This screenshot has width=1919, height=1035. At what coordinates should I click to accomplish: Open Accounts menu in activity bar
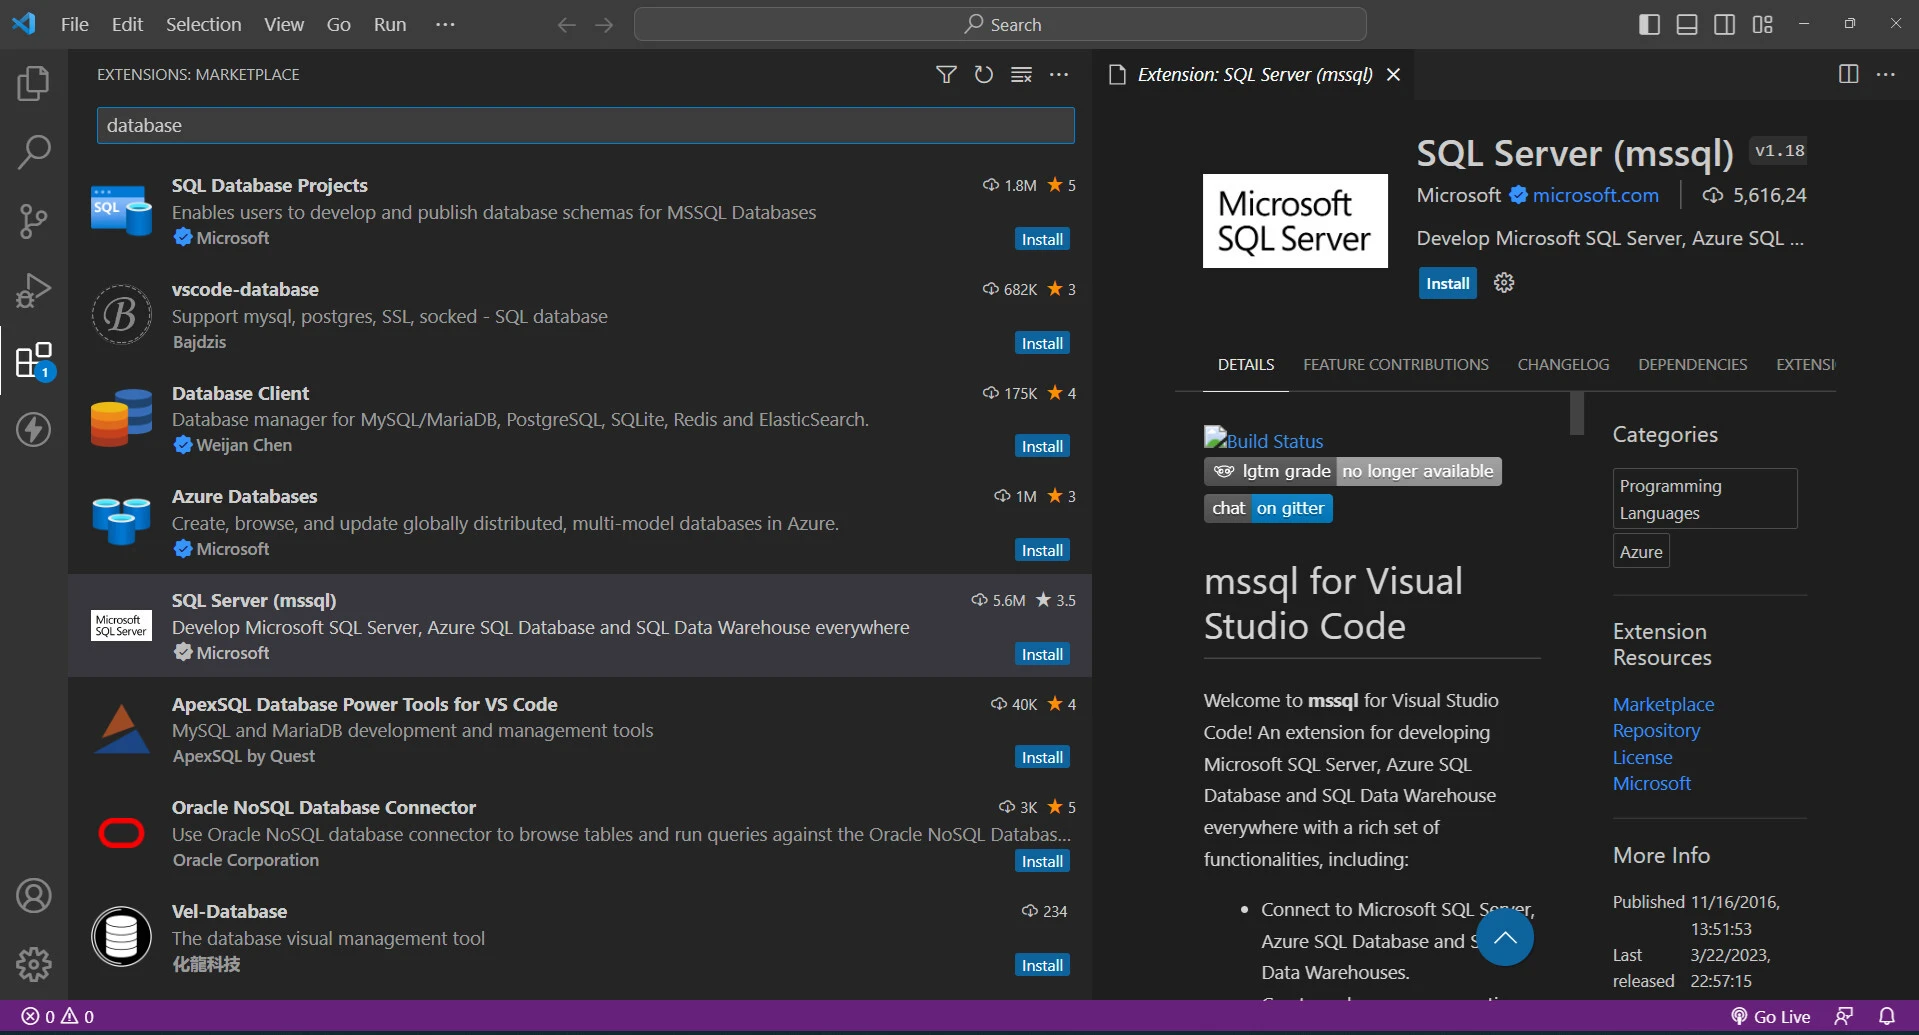[33, 896]
